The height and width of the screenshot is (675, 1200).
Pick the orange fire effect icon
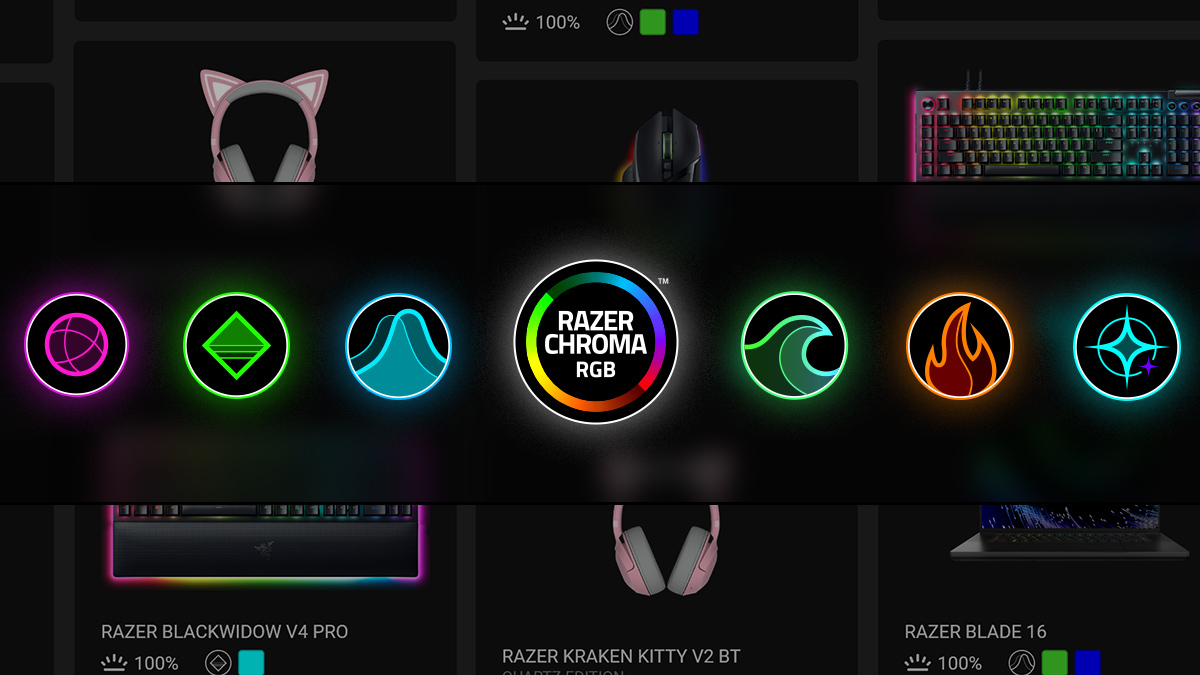click(959, 345)
